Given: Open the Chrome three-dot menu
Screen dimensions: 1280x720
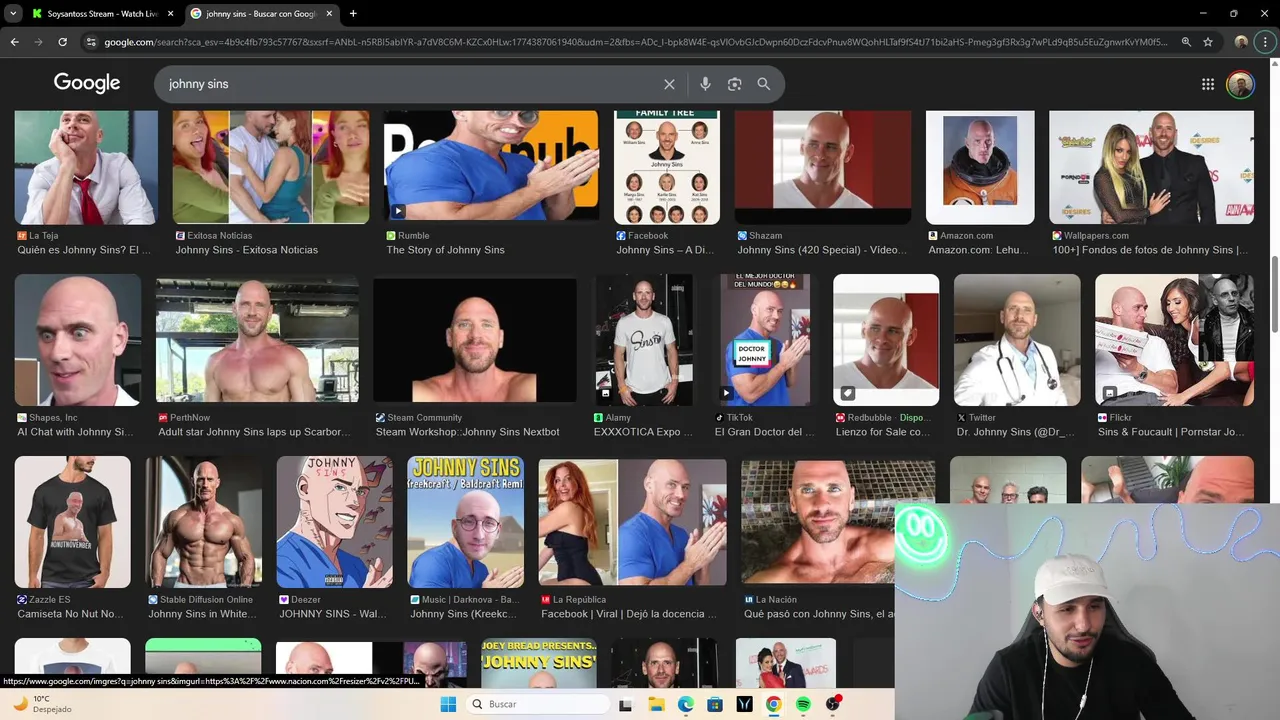Looking at the screenshot, I should coord(1266,42).
